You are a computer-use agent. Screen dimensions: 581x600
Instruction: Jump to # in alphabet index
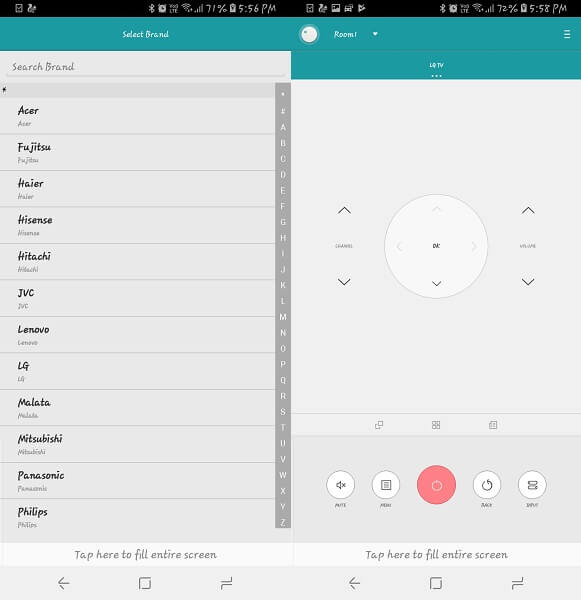tap(283, 111)
